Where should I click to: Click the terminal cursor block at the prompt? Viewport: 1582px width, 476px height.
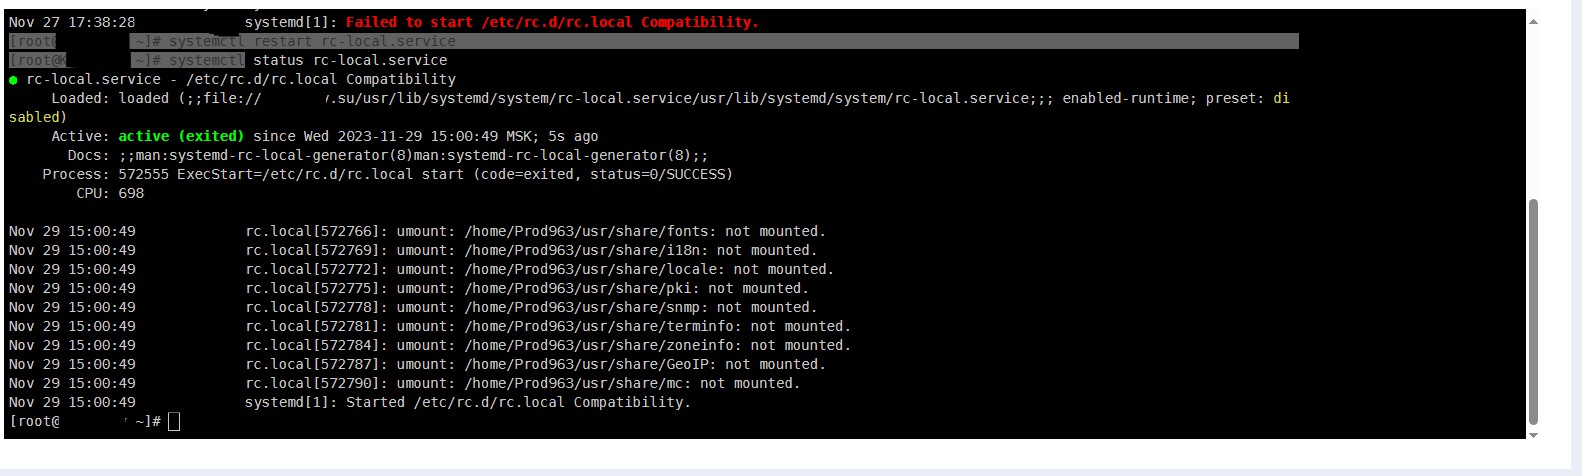[174, 422]
